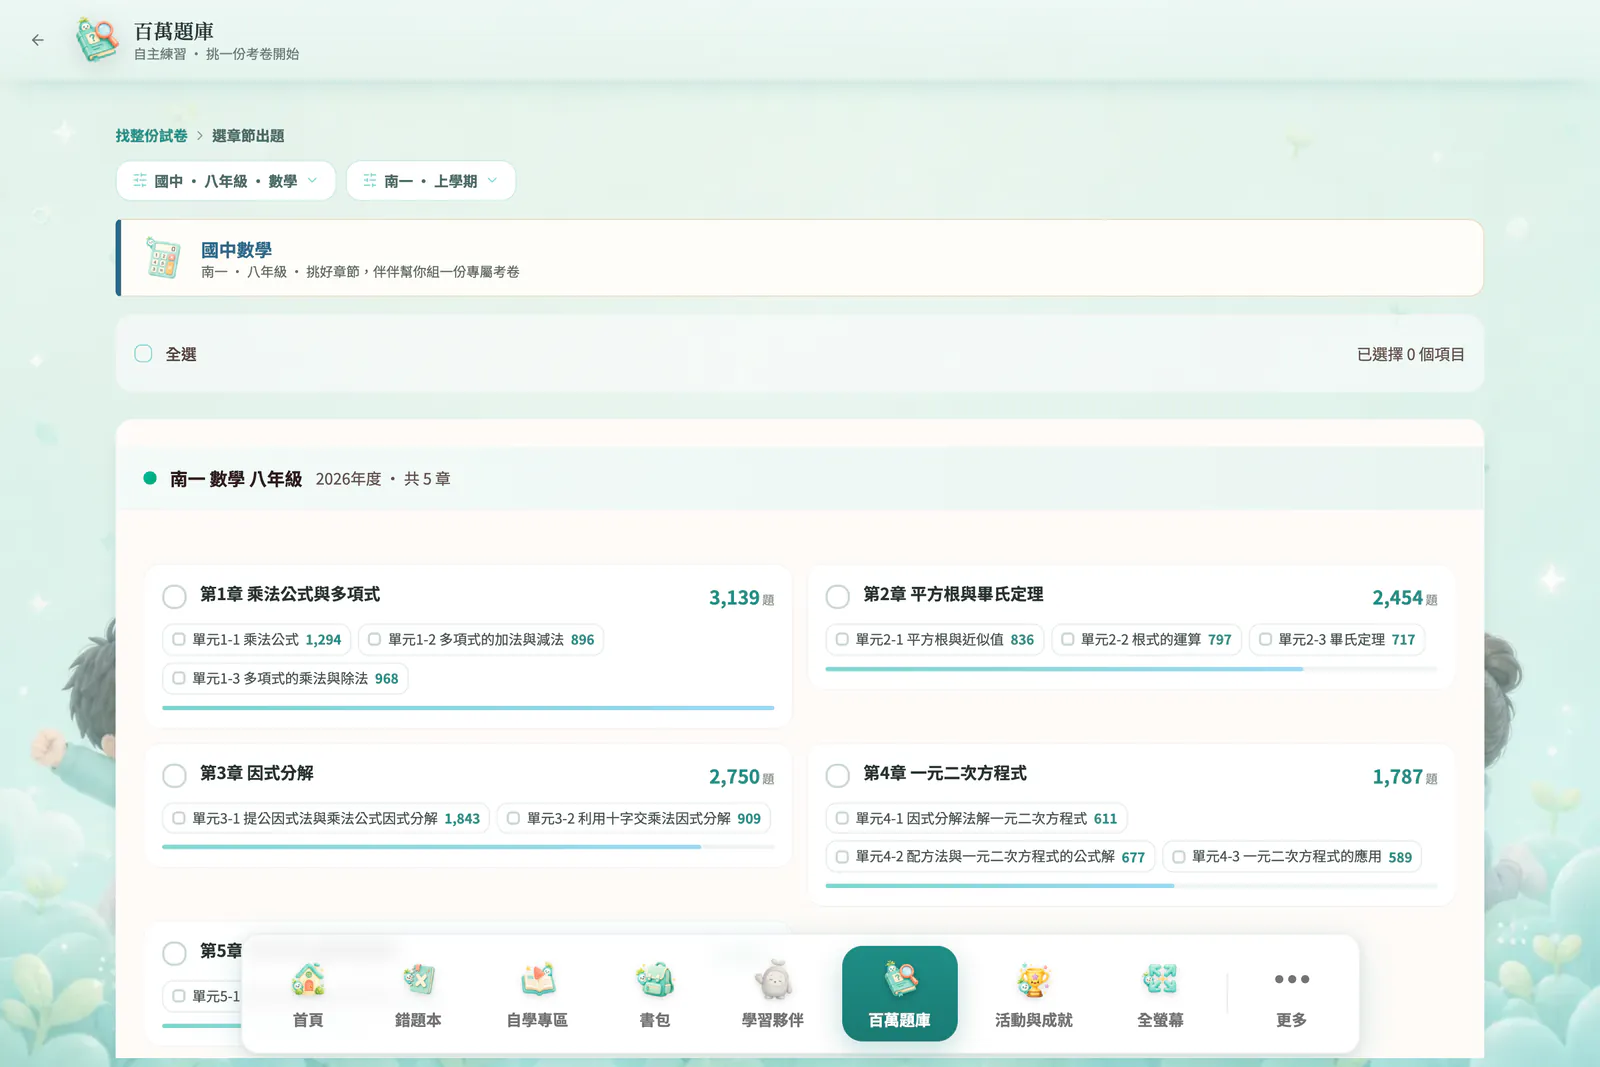Select 第2章 平方根與畢氏定理 circle

pos(838,597)
